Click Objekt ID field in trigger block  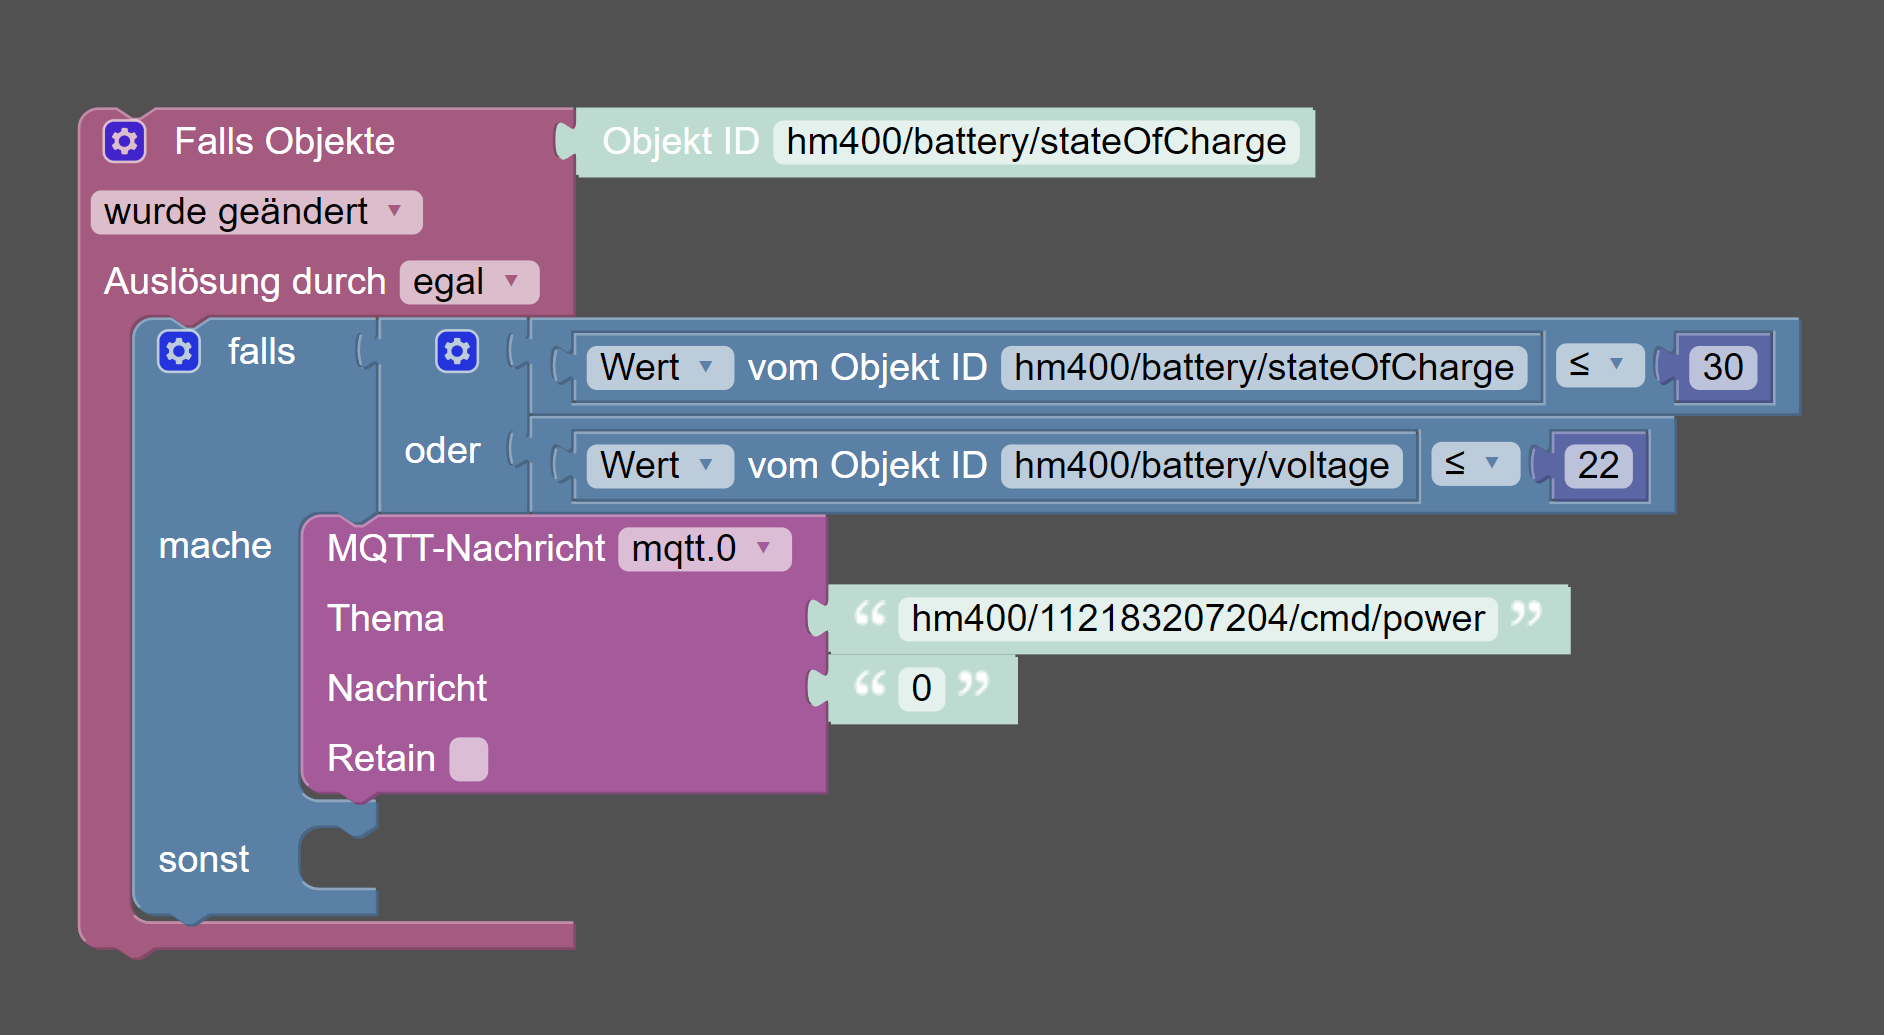(x=1036, y=142)
